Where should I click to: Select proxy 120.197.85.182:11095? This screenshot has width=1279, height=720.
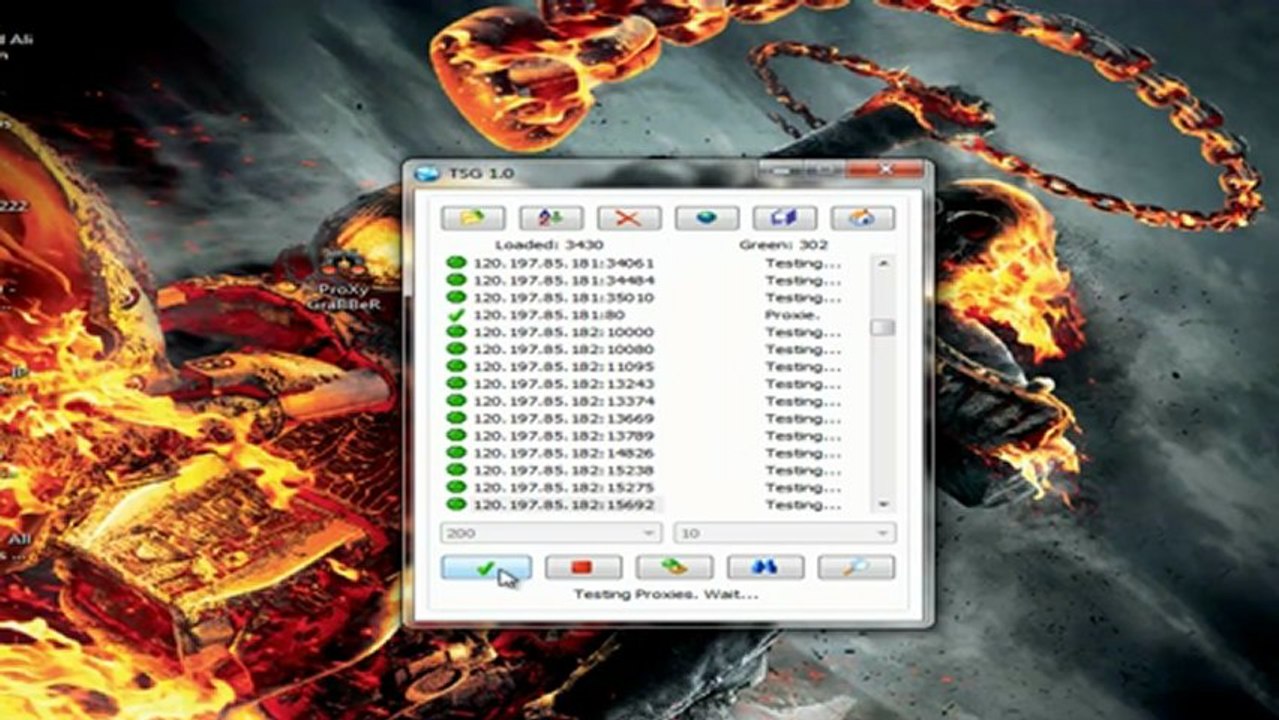[564, 367]
